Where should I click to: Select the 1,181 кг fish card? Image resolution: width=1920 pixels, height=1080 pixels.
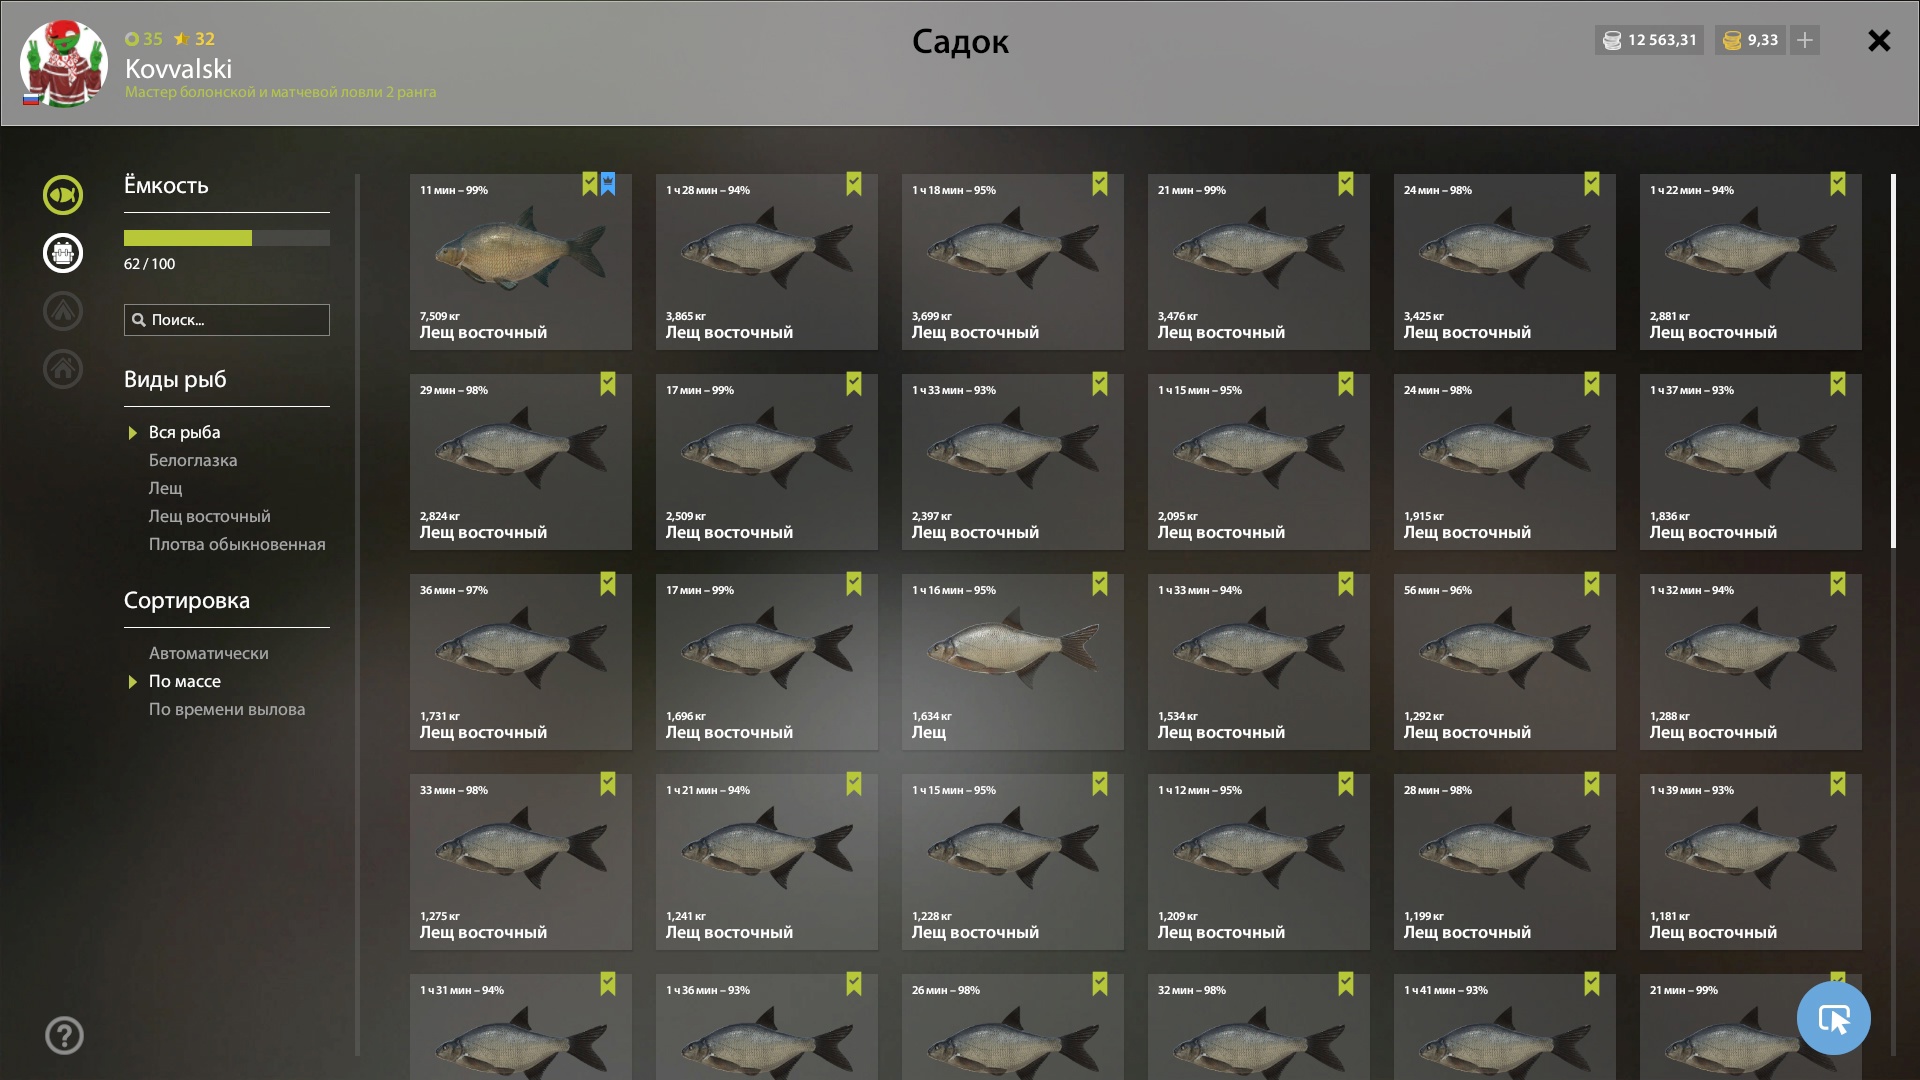(x=1751, y=862)
